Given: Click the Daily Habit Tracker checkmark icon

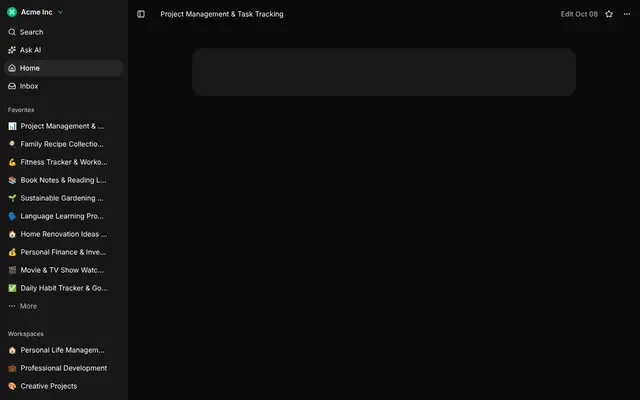Looking at the screenshot, I should (12, 288).
